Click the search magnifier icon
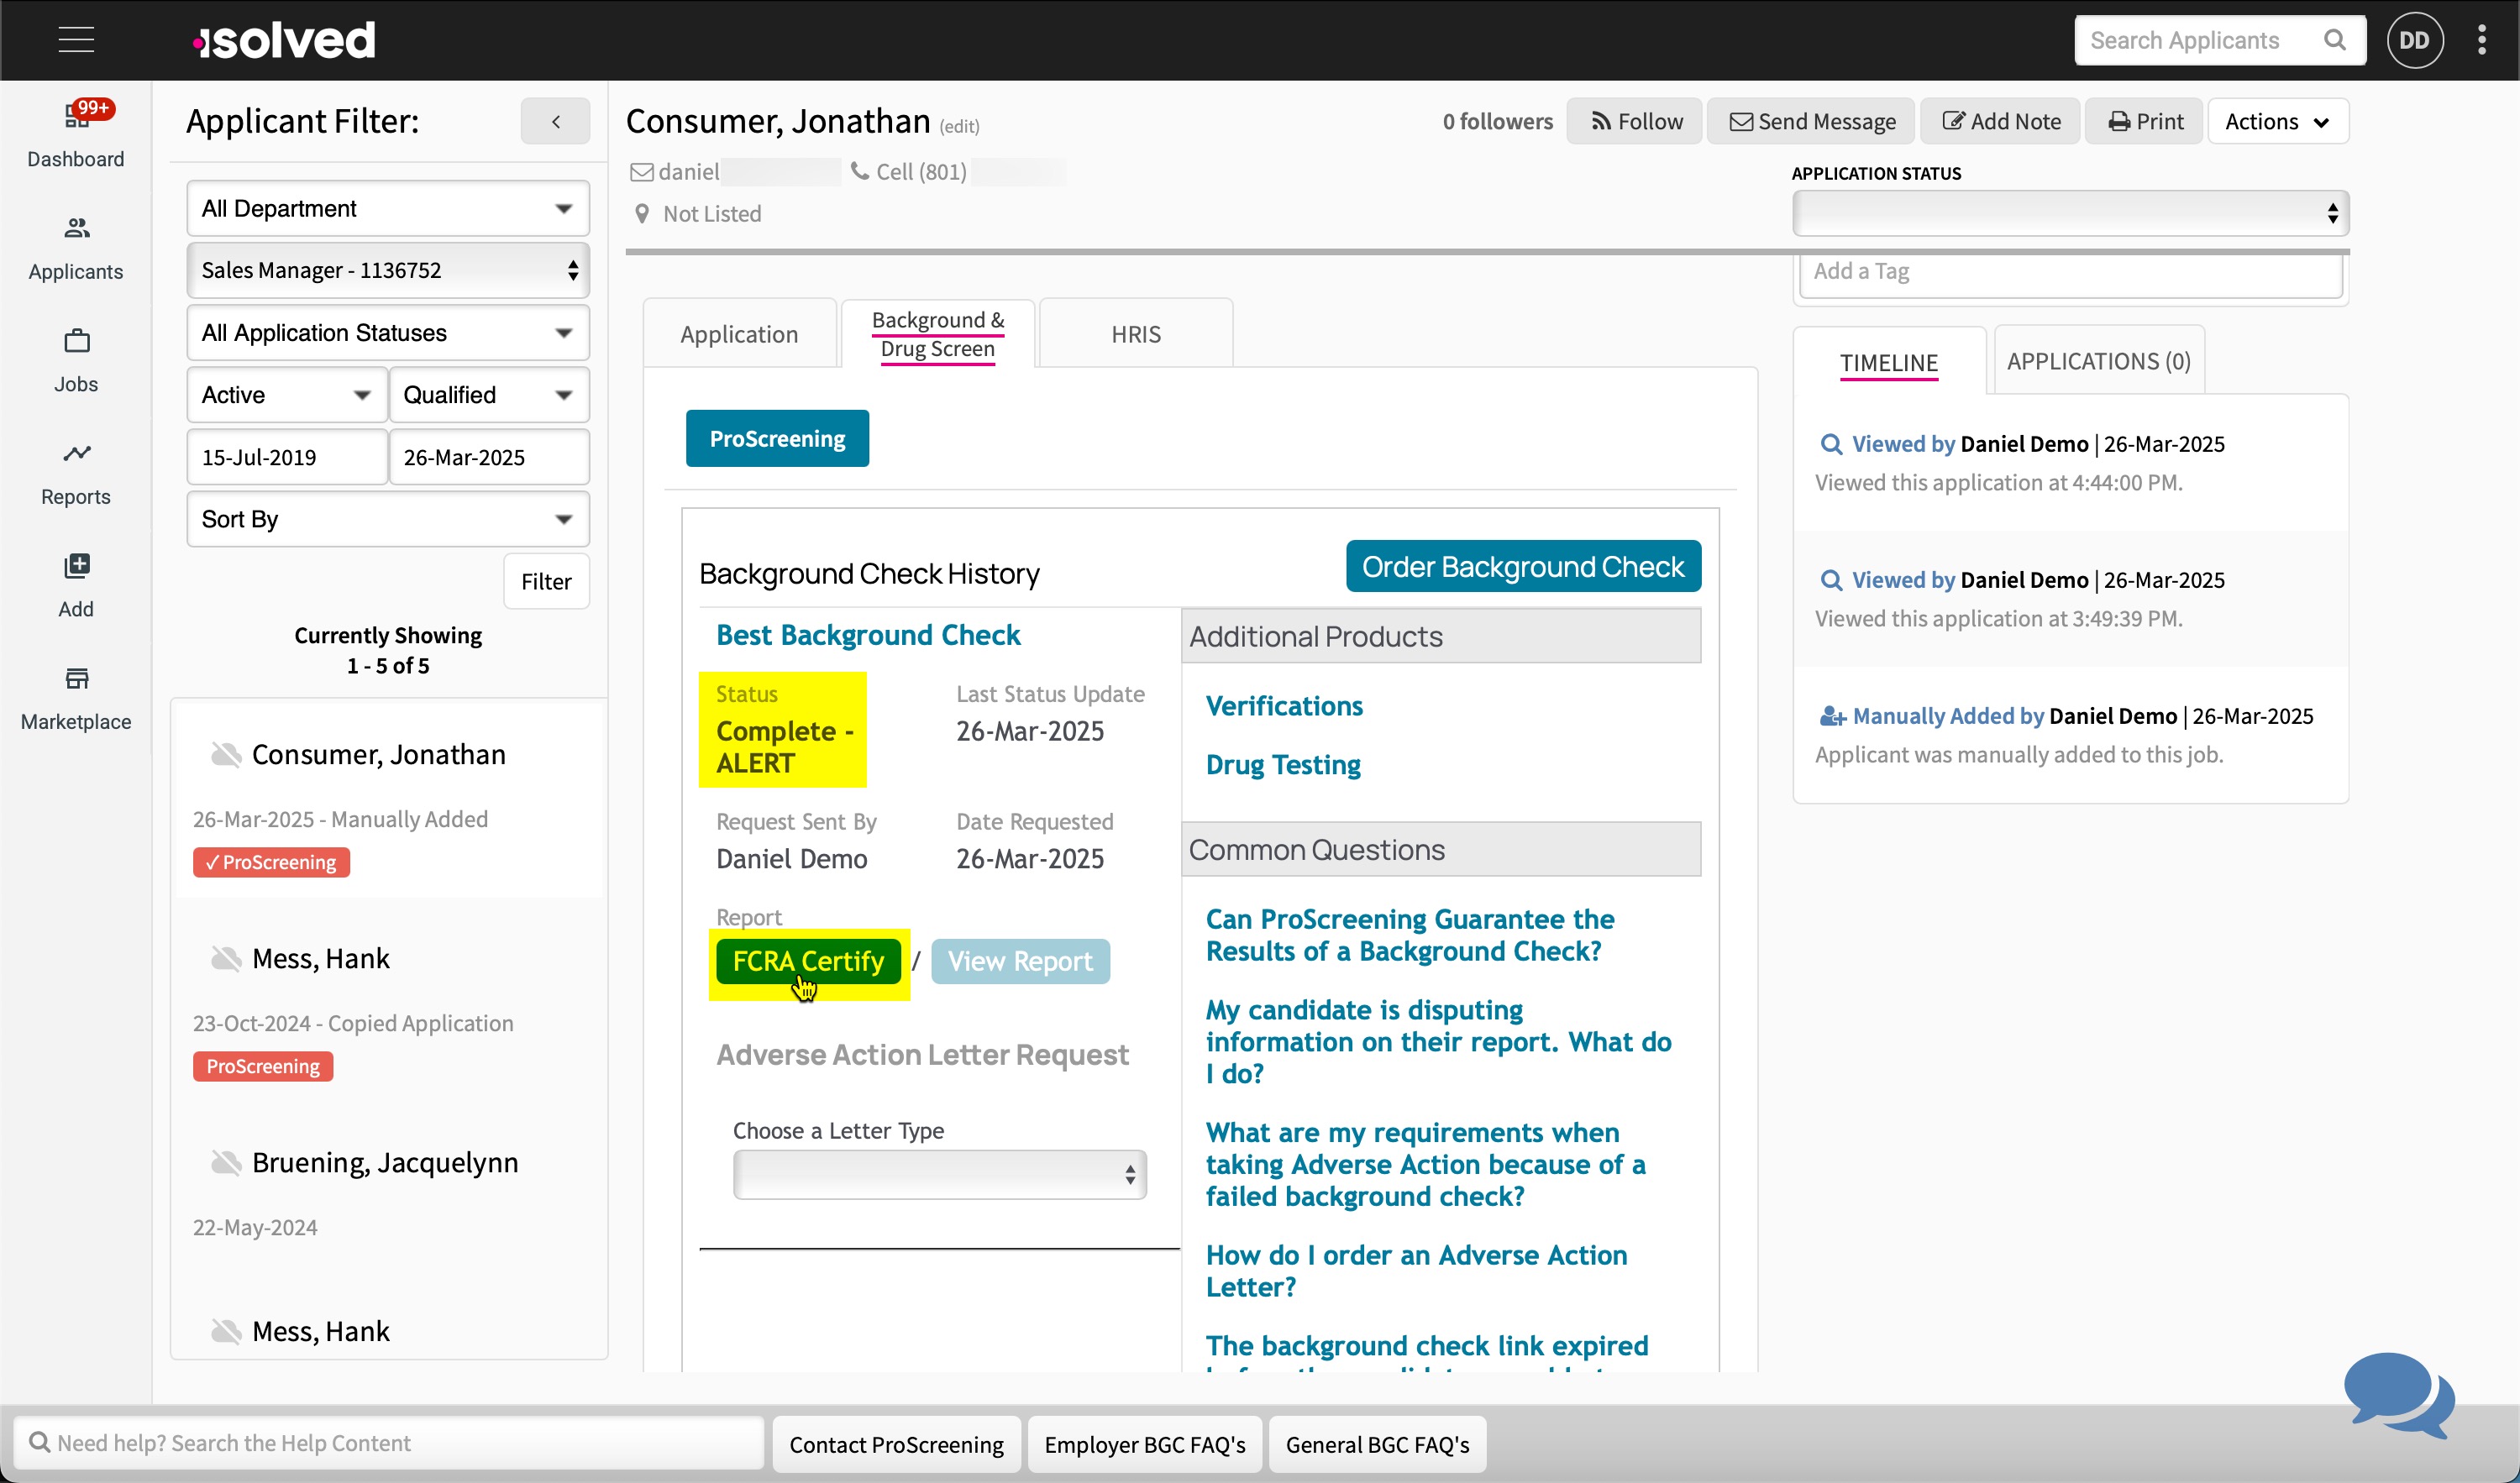Image resolution: width=2520 pixels, height=1483 pixels. [2335, 40]
